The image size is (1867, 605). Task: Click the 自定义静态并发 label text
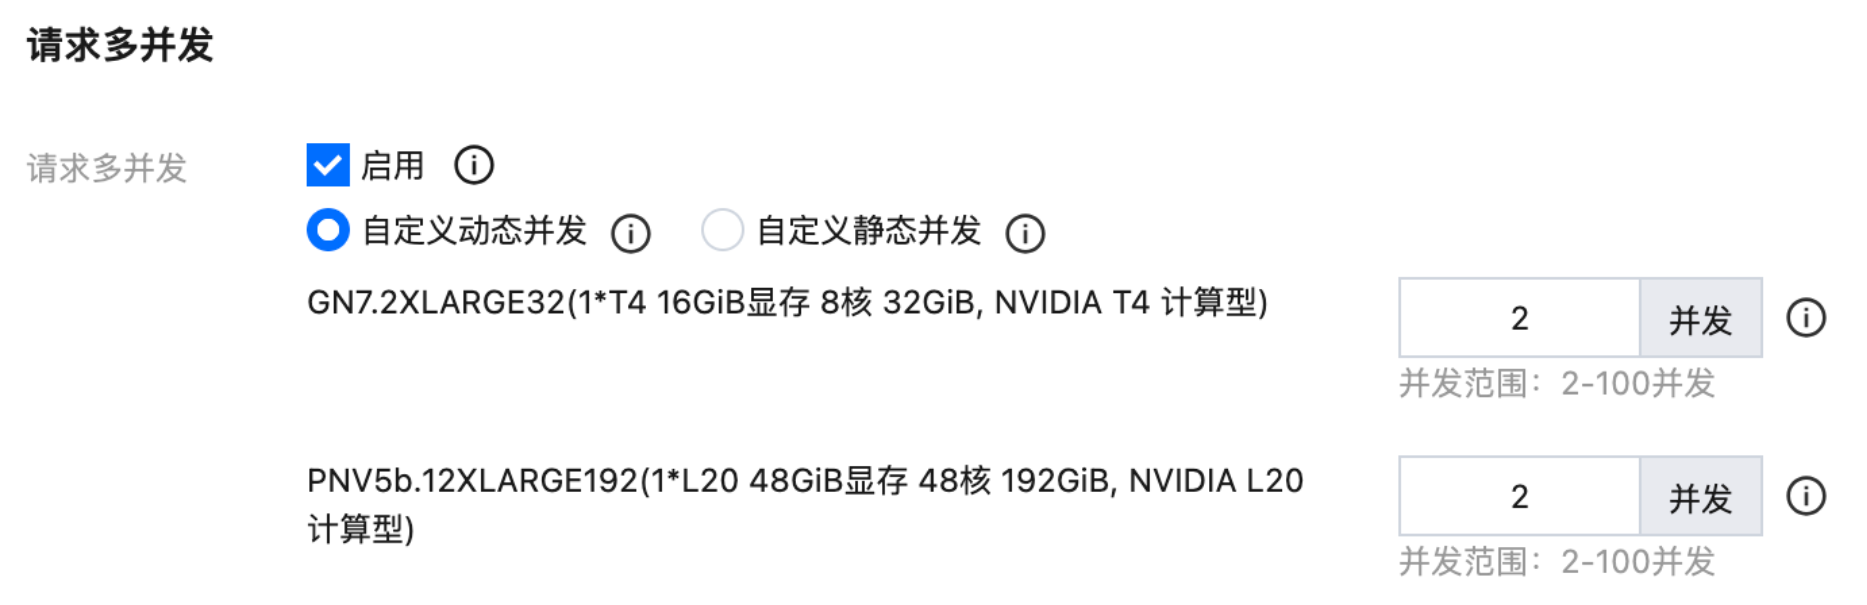(x=868, y=231)
